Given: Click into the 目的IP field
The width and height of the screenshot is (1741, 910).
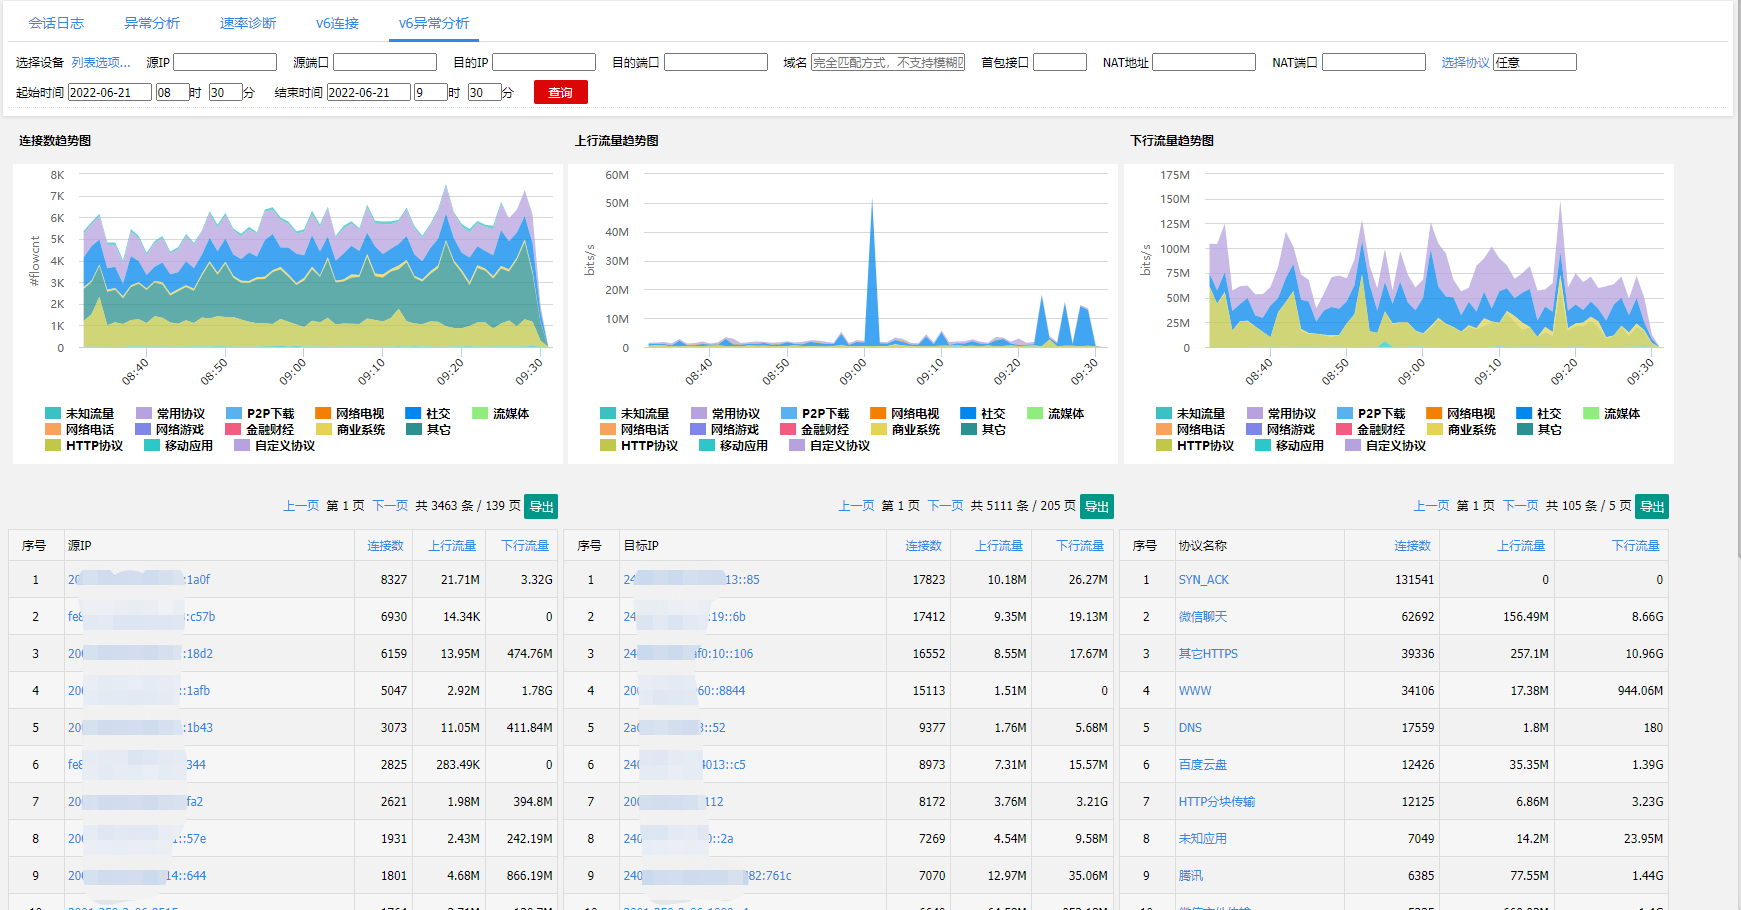Looking at the screenshot, I should coord(544,62).
